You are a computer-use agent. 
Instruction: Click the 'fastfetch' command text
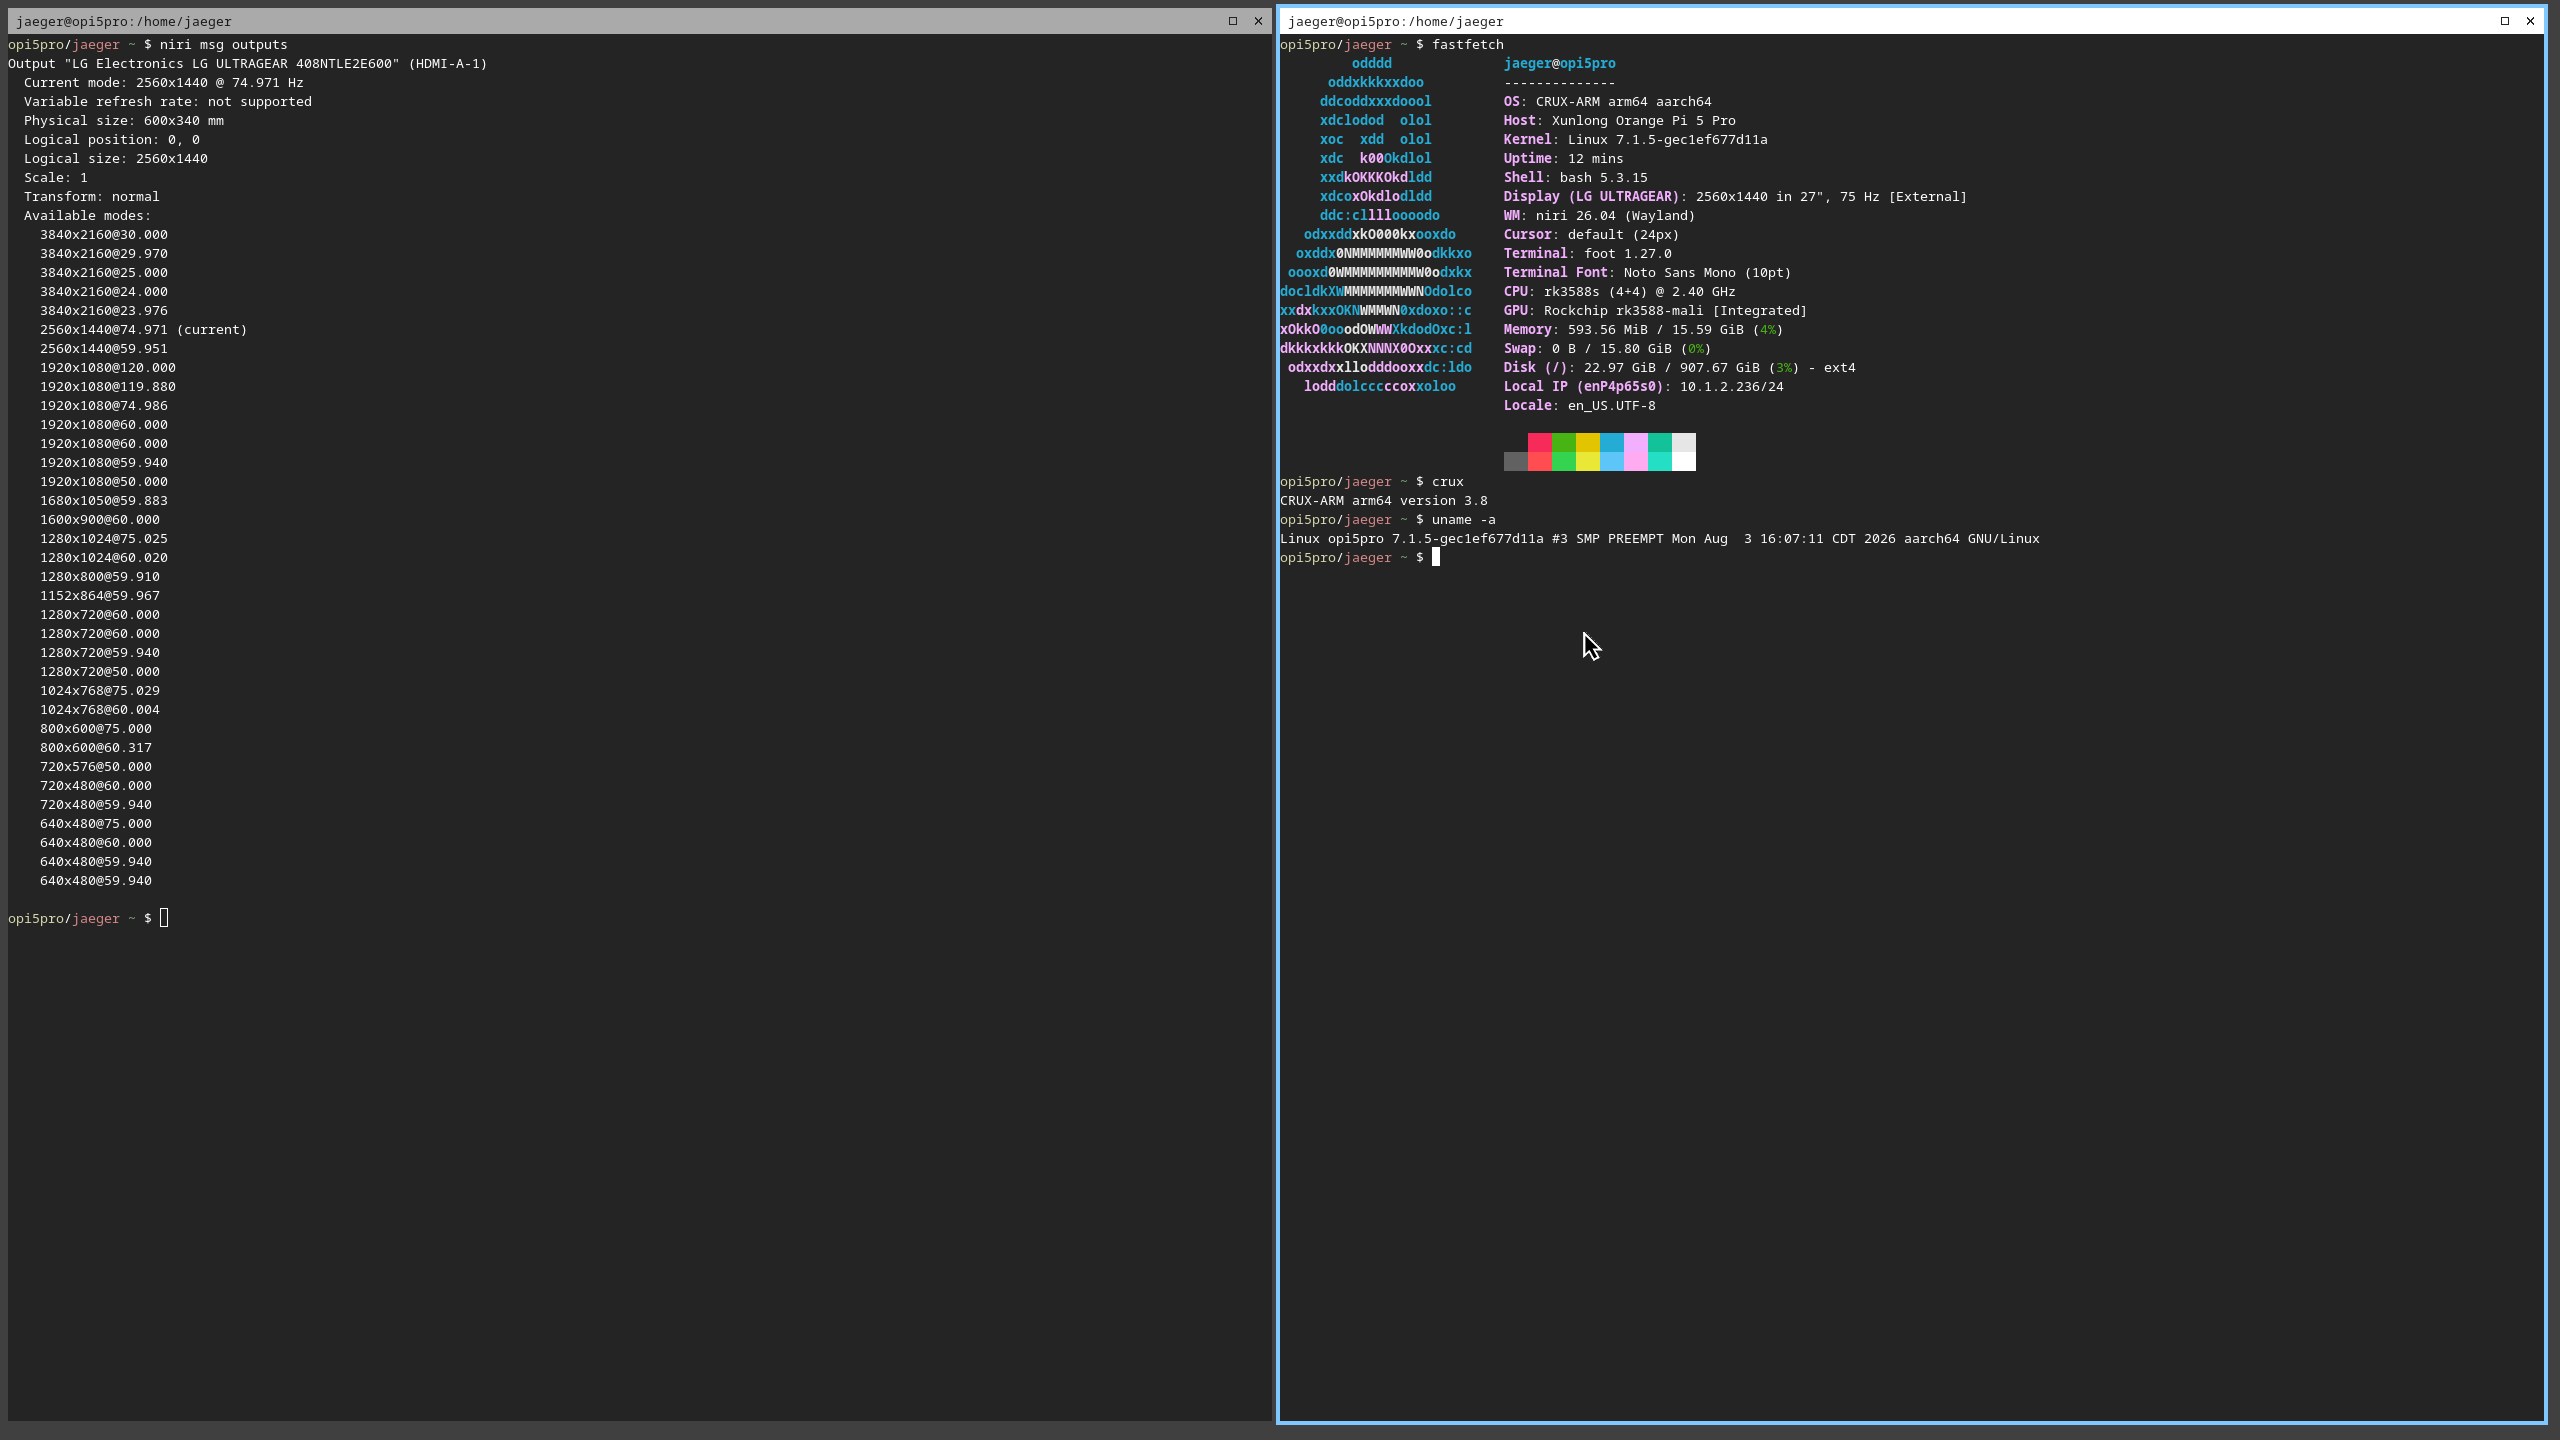1468,45
